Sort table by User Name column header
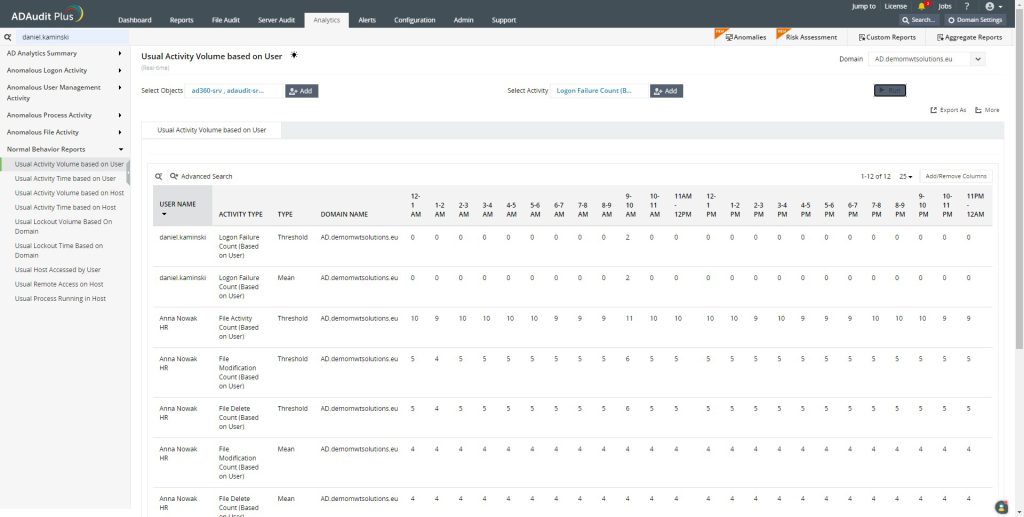 click(x=178, y=204)
